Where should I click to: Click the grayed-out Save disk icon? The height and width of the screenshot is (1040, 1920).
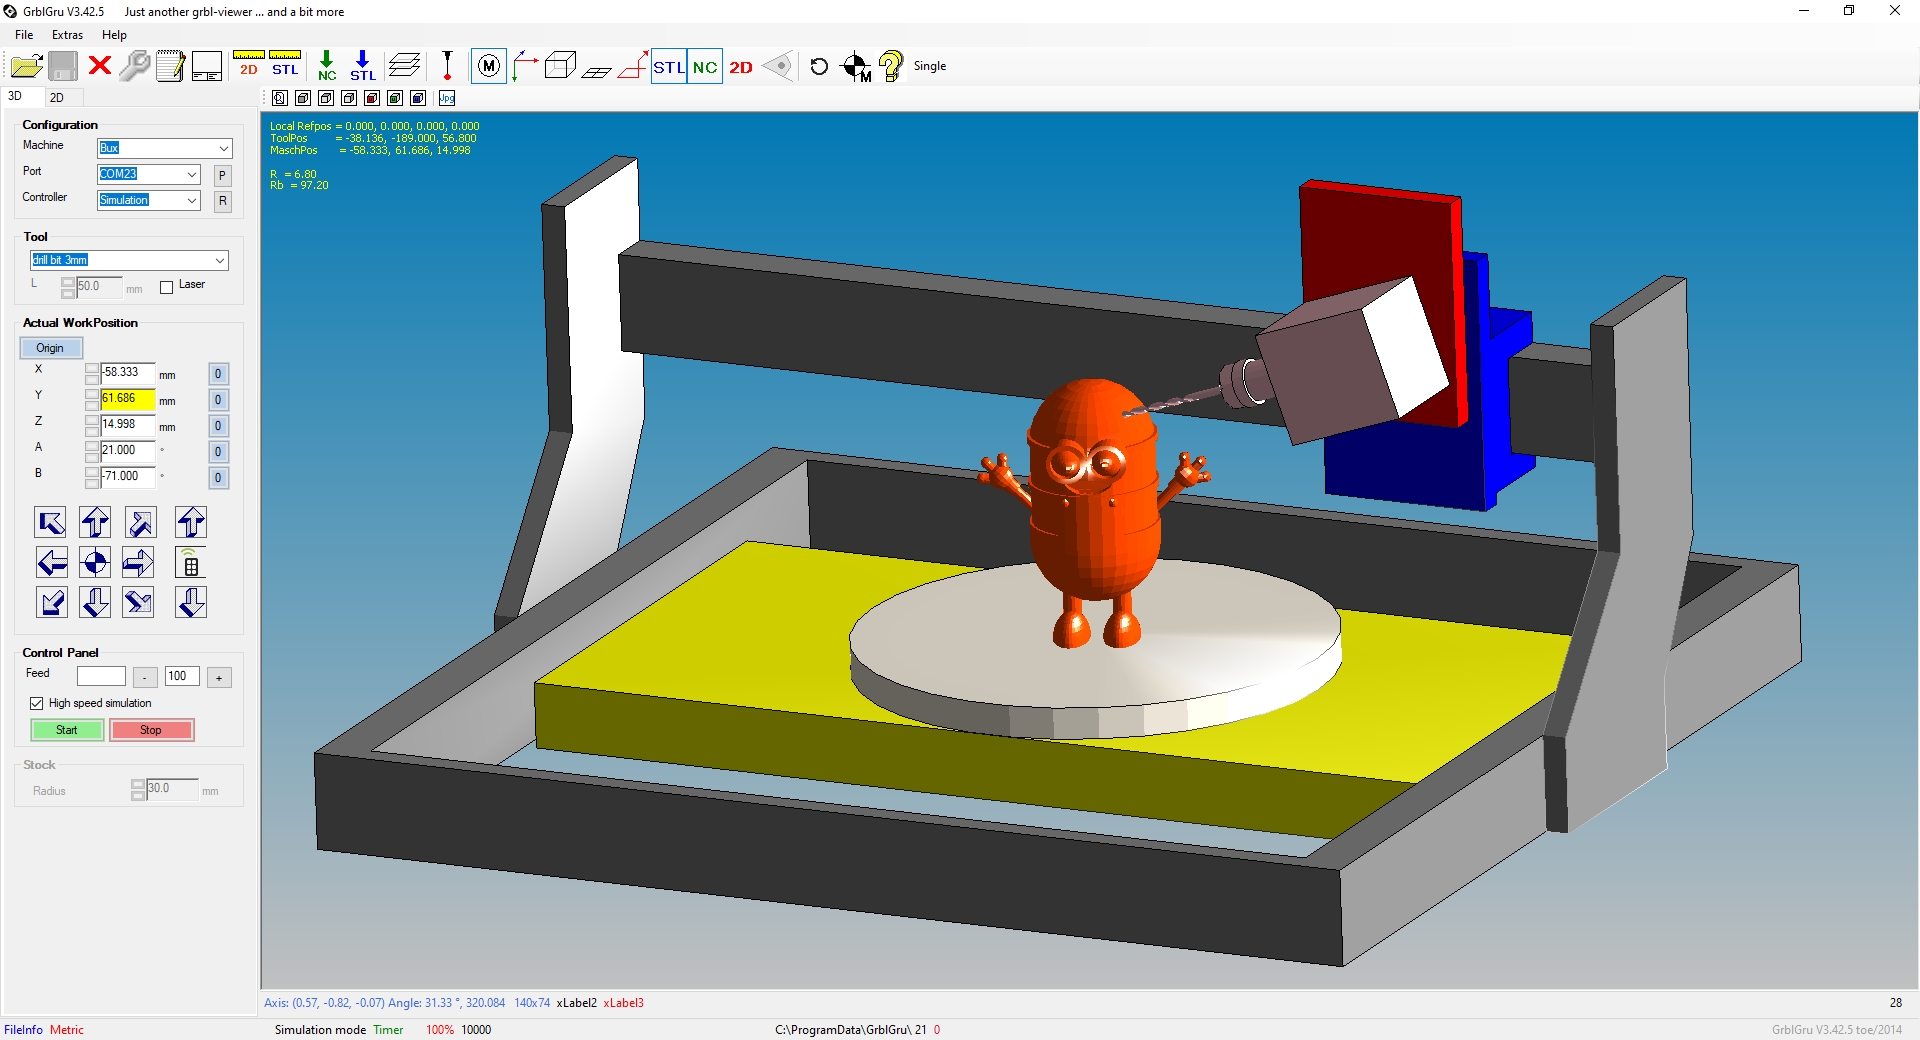[x=63, y=67]
